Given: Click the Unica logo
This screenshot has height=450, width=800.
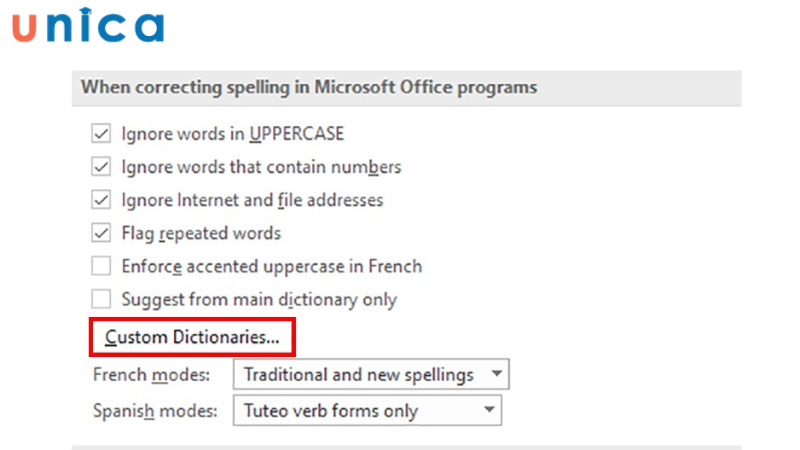Looking at the screenshot, I should pyautogui.click(x=88, y=27).
